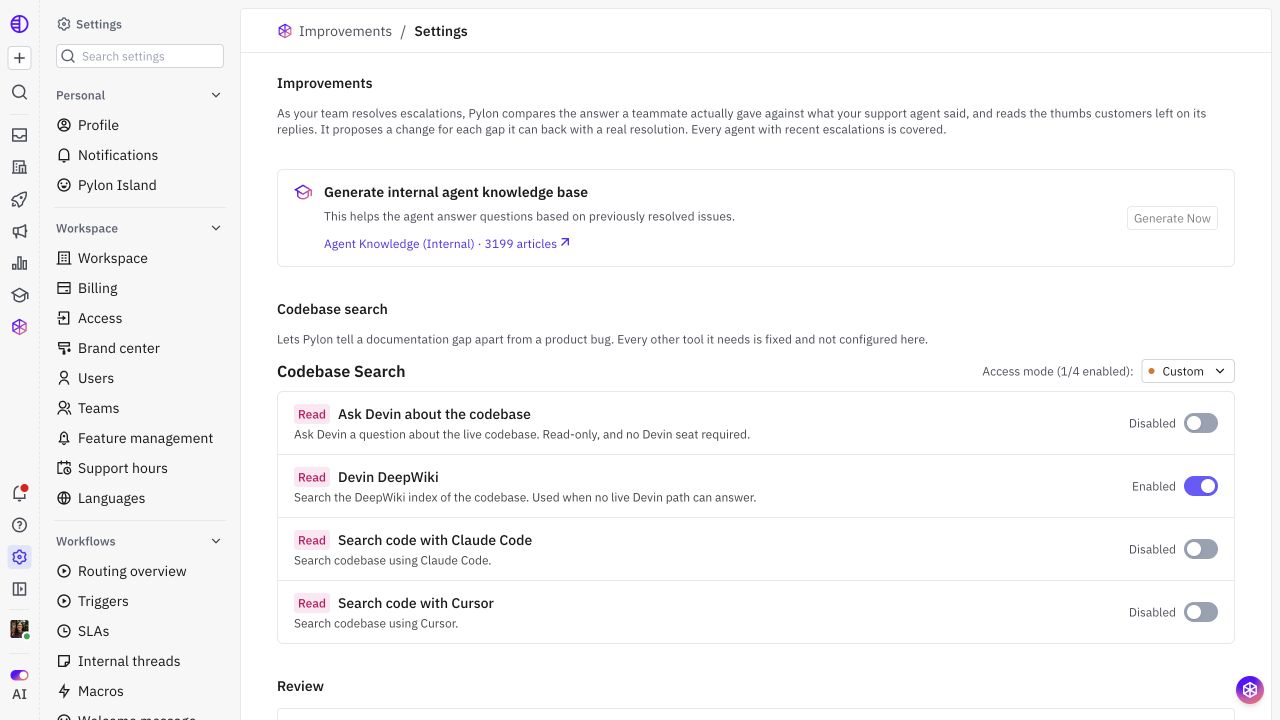Image resolution: width=1280 pixels, height=720 pixels.
Task: Open the bar chart analytics icon
Action: coord(19,263)
